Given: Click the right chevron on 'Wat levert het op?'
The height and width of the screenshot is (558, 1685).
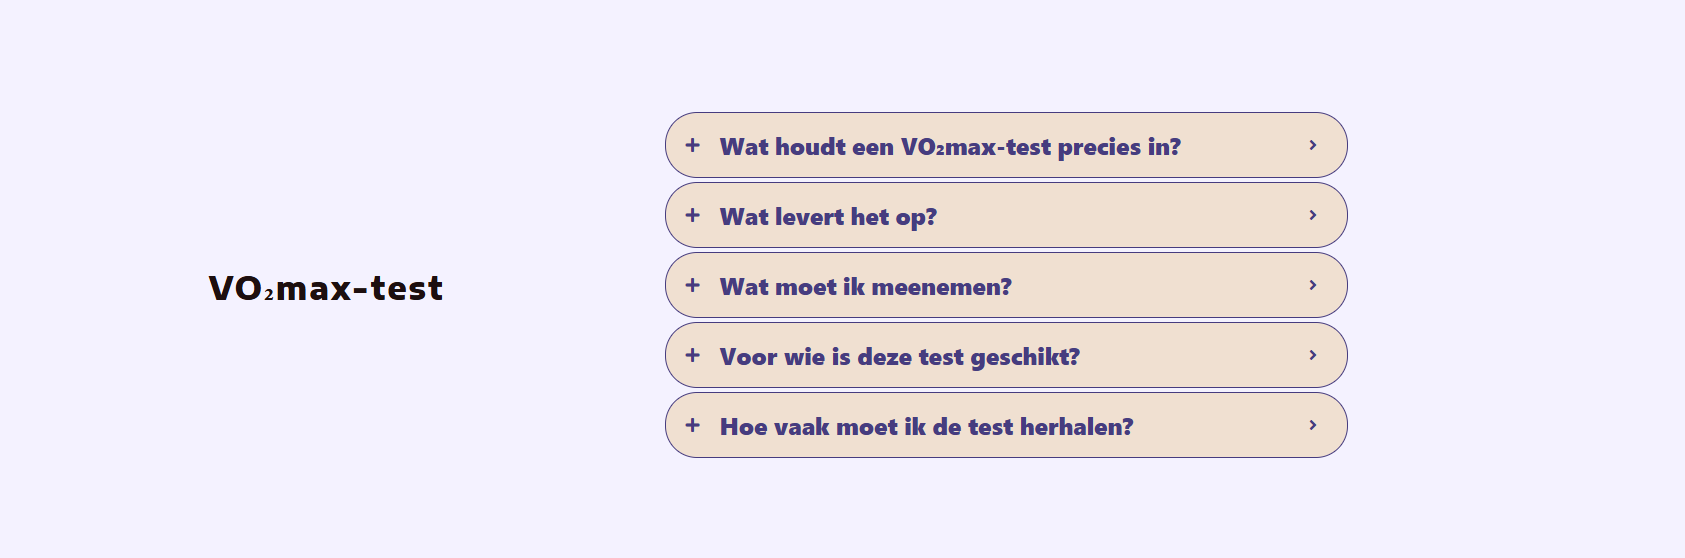Looking at the screenshot, I should click(x=1313, y=215).
